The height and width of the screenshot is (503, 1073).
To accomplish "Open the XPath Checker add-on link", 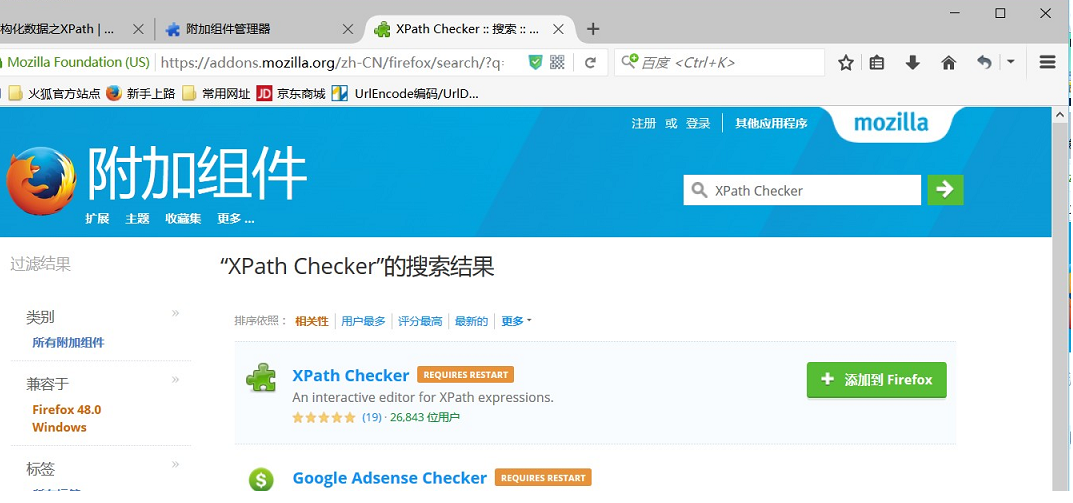I will click(350, 376).
